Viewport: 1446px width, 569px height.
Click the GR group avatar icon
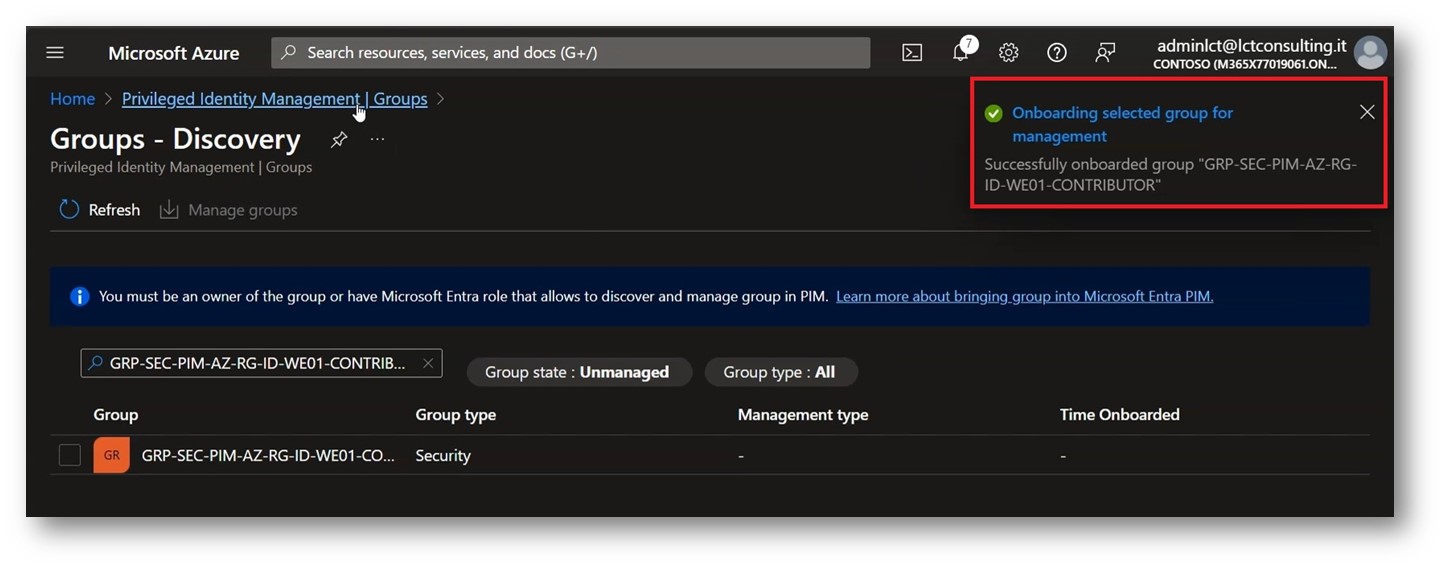112,455
